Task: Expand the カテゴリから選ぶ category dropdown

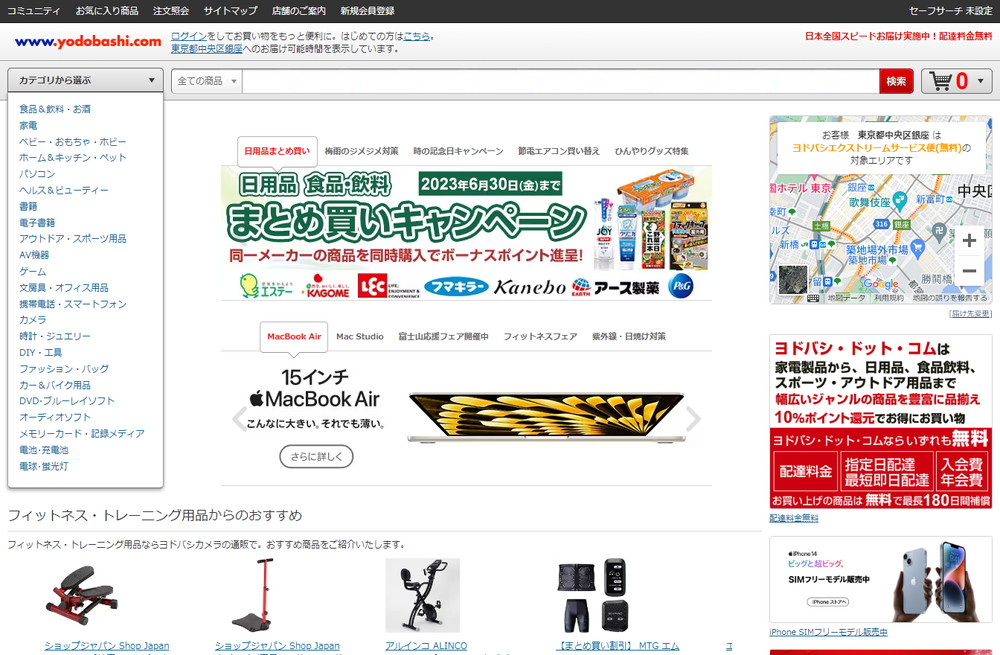Action: 85,80
